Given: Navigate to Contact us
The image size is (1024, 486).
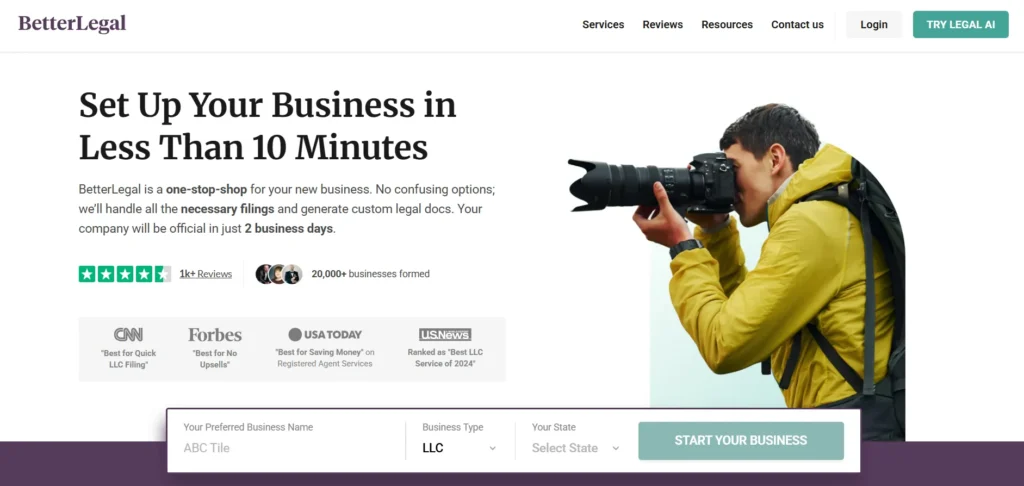Looking at the screenshot, I should pos(797,25).
